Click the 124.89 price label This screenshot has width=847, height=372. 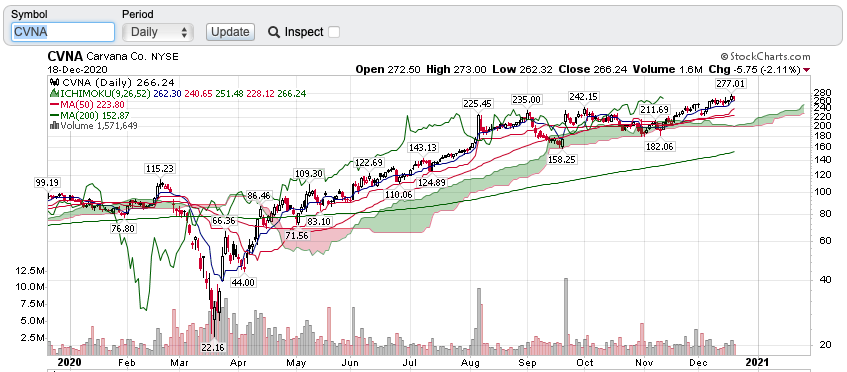click(x=432, y=182)
